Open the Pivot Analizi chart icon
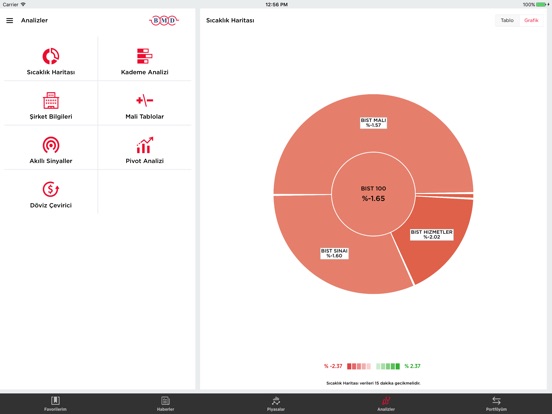This screenshot has height=414, width=552. pos(144,145)
